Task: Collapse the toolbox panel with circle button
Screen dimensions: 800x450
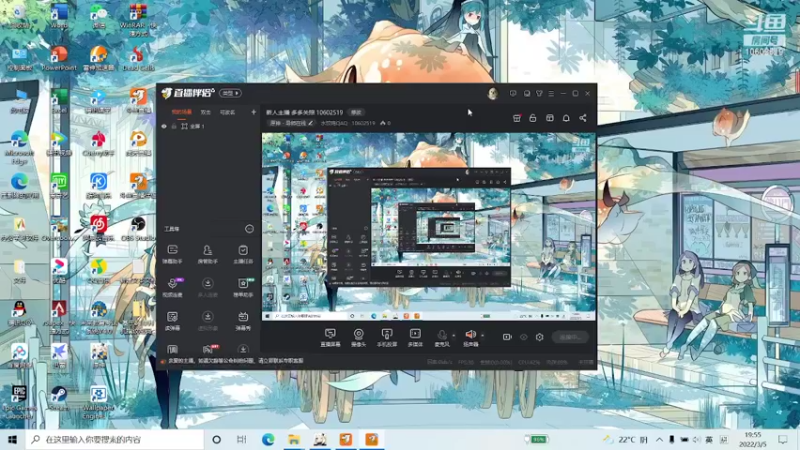Action: [x=249, y=229]
